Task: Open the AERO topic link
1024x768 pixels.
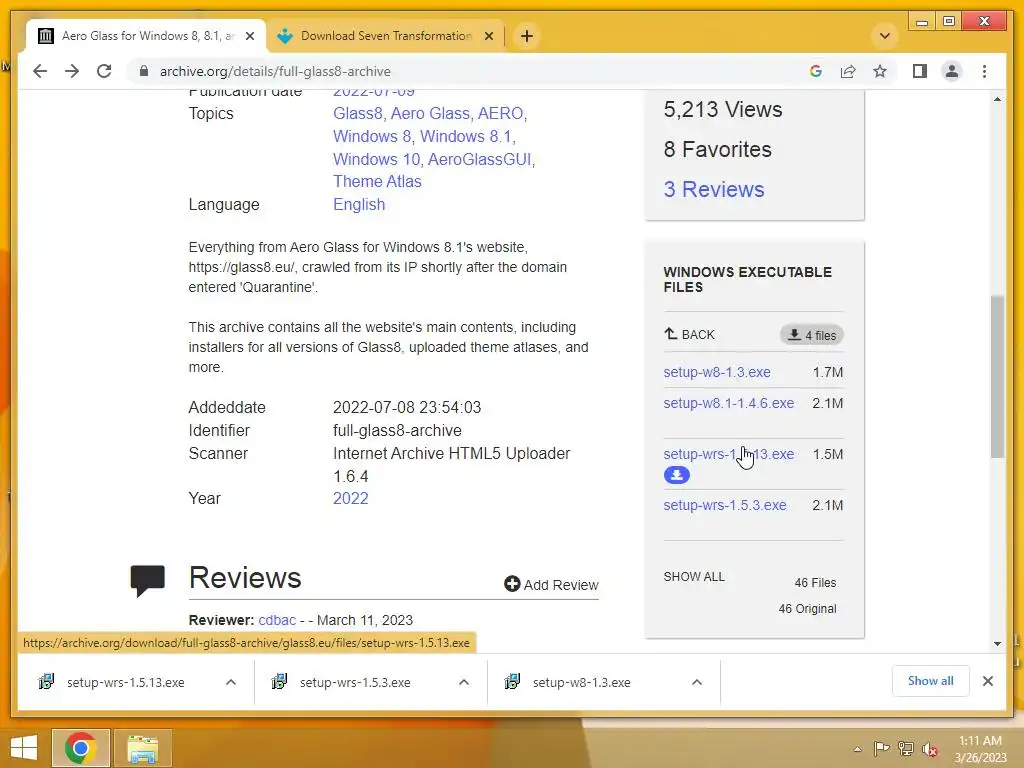Action: point(500,113)
